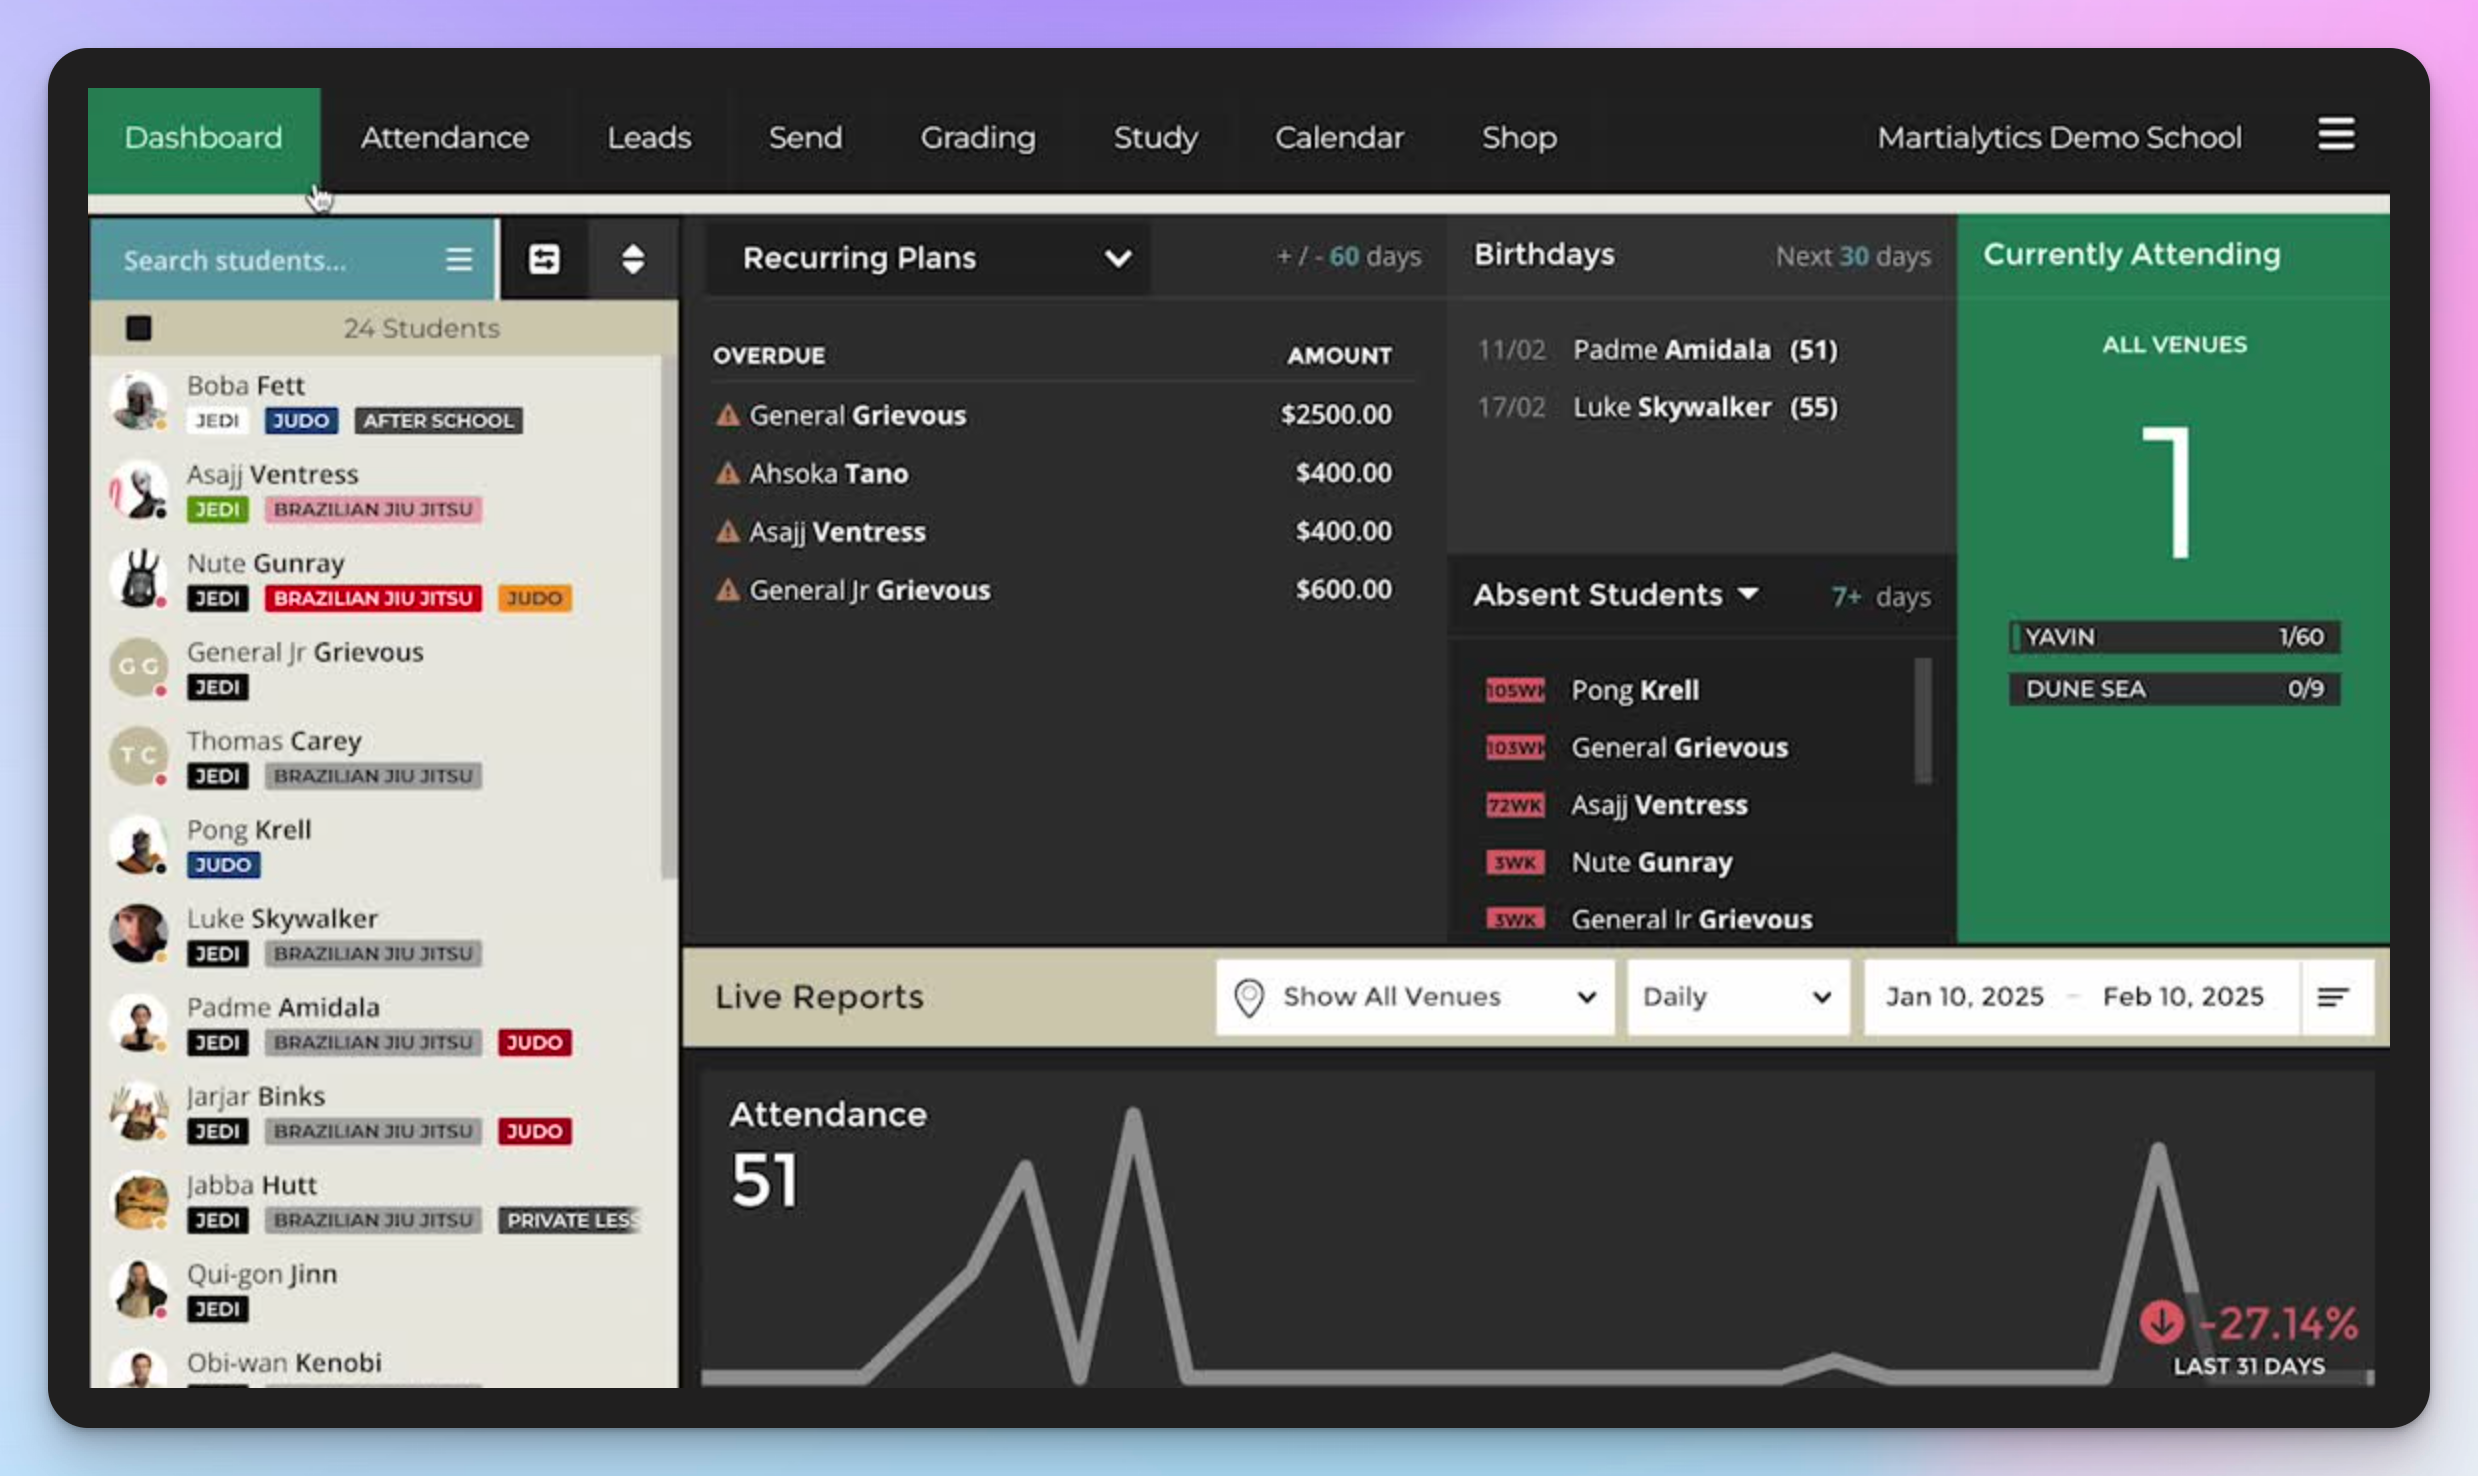Click the filter sliders icon beside search
Screen dimensions: 2478x1476
click(544, 260)
